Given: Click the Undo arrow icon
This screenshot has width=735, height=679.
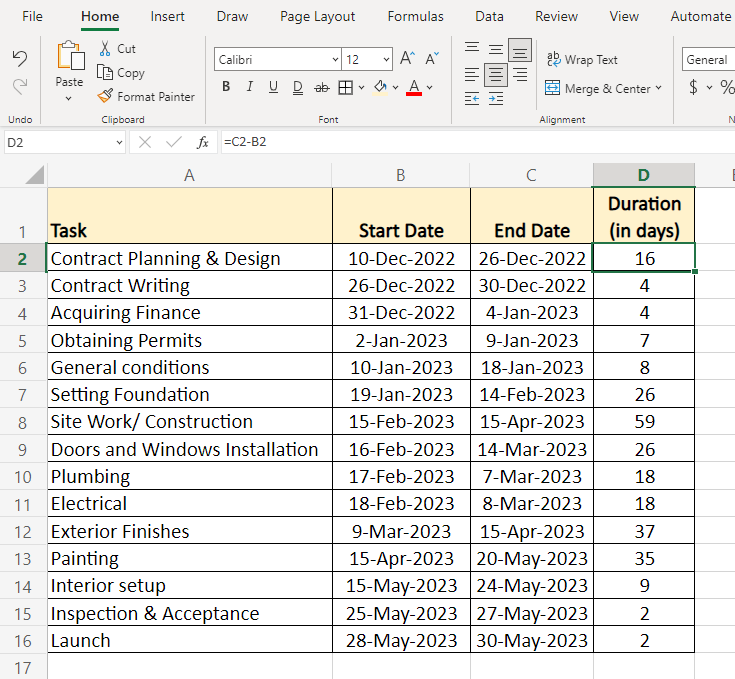Looking at the screenshot, I should coord(20,59).
